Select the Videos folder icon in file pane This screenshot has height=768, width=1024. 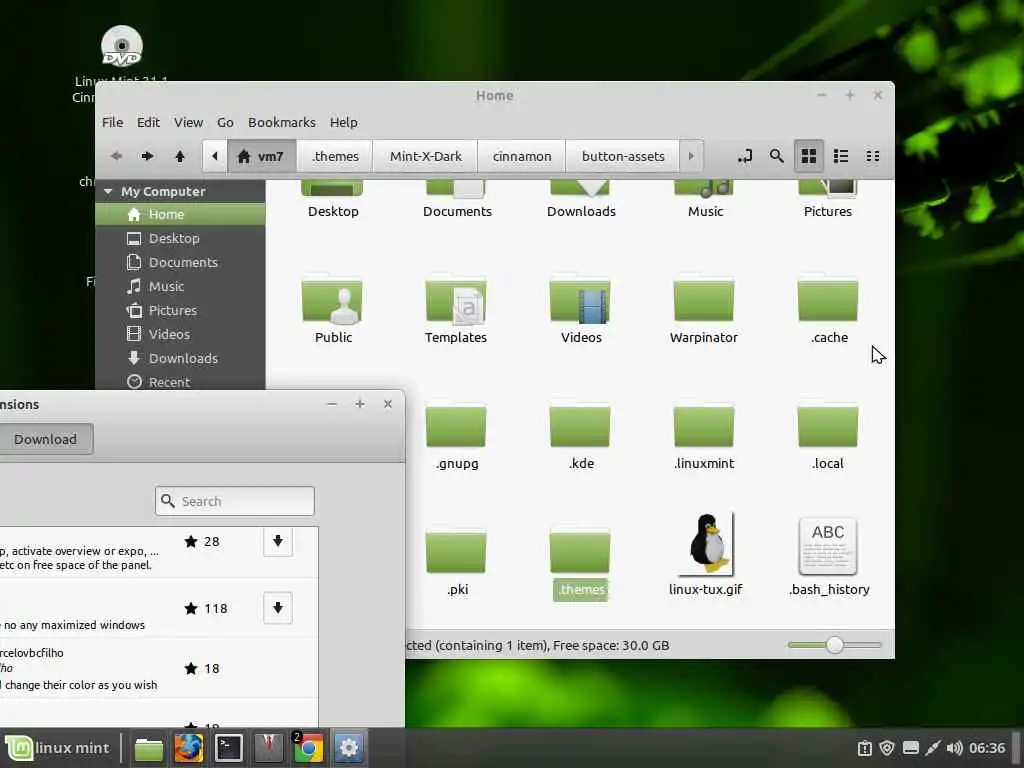(x=580, y=301)
